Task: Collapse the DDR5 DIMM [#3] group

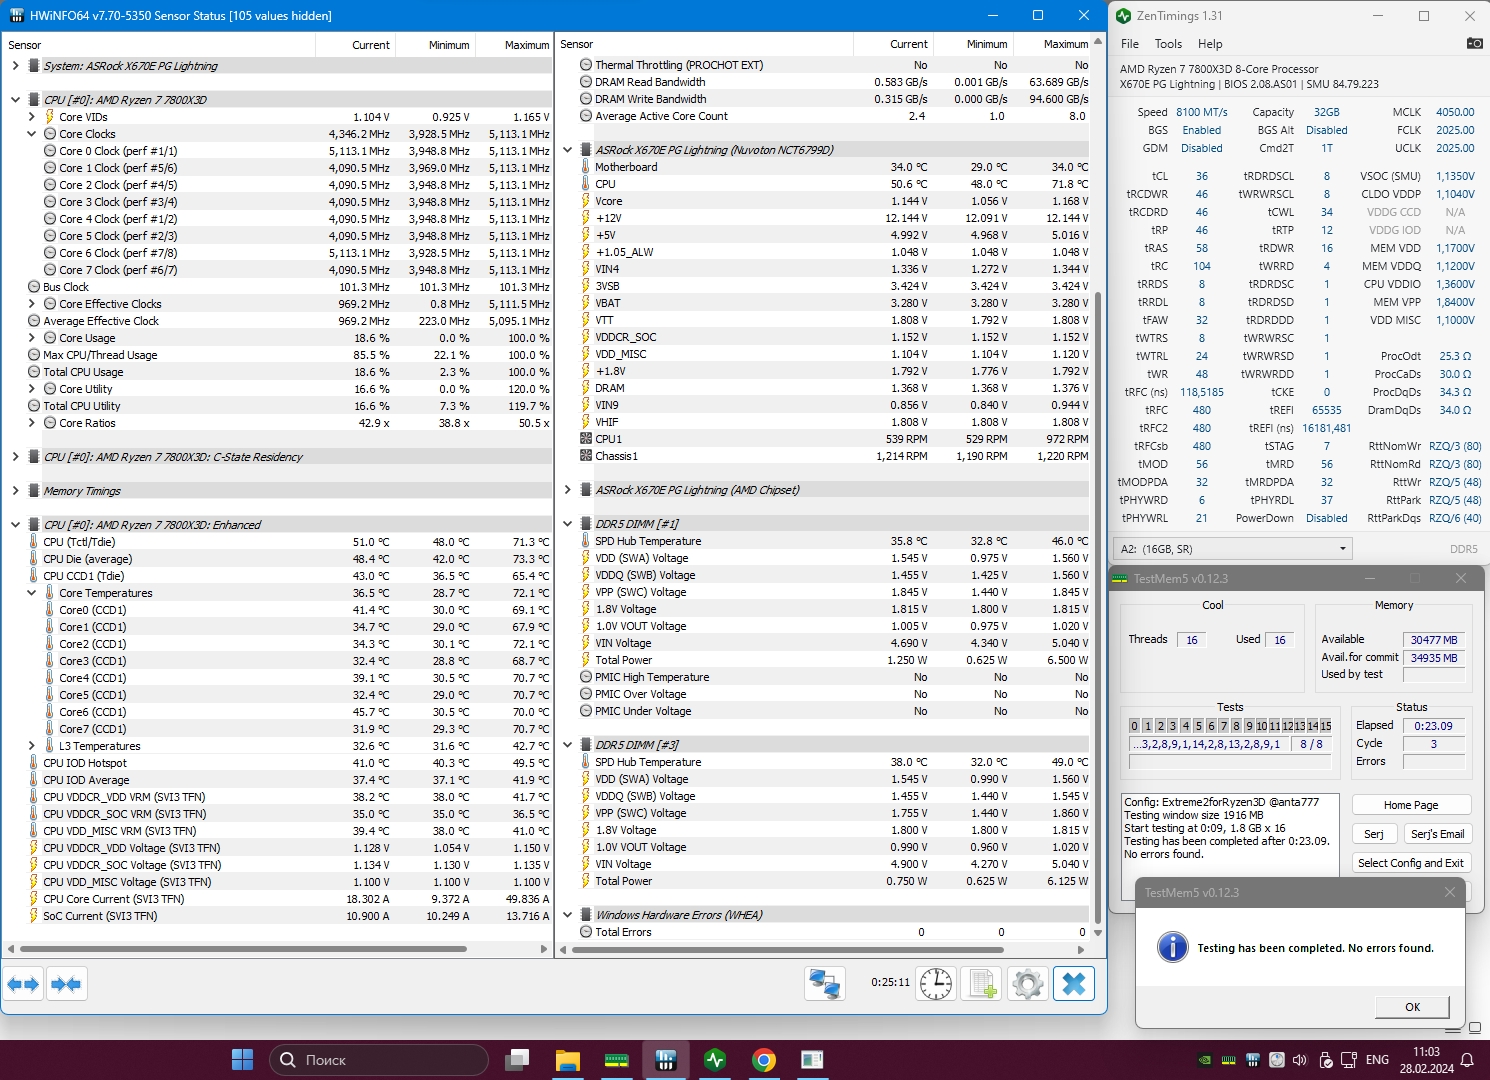Action: coord(567,745)
